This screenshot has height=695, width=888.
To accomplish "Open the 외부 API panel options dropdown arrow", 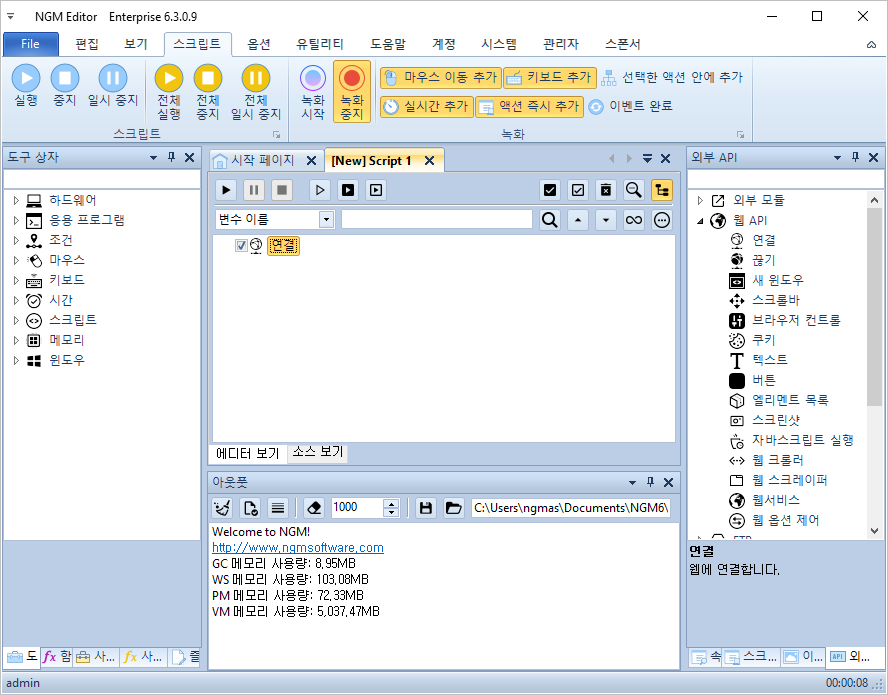I will pos(837,157).
